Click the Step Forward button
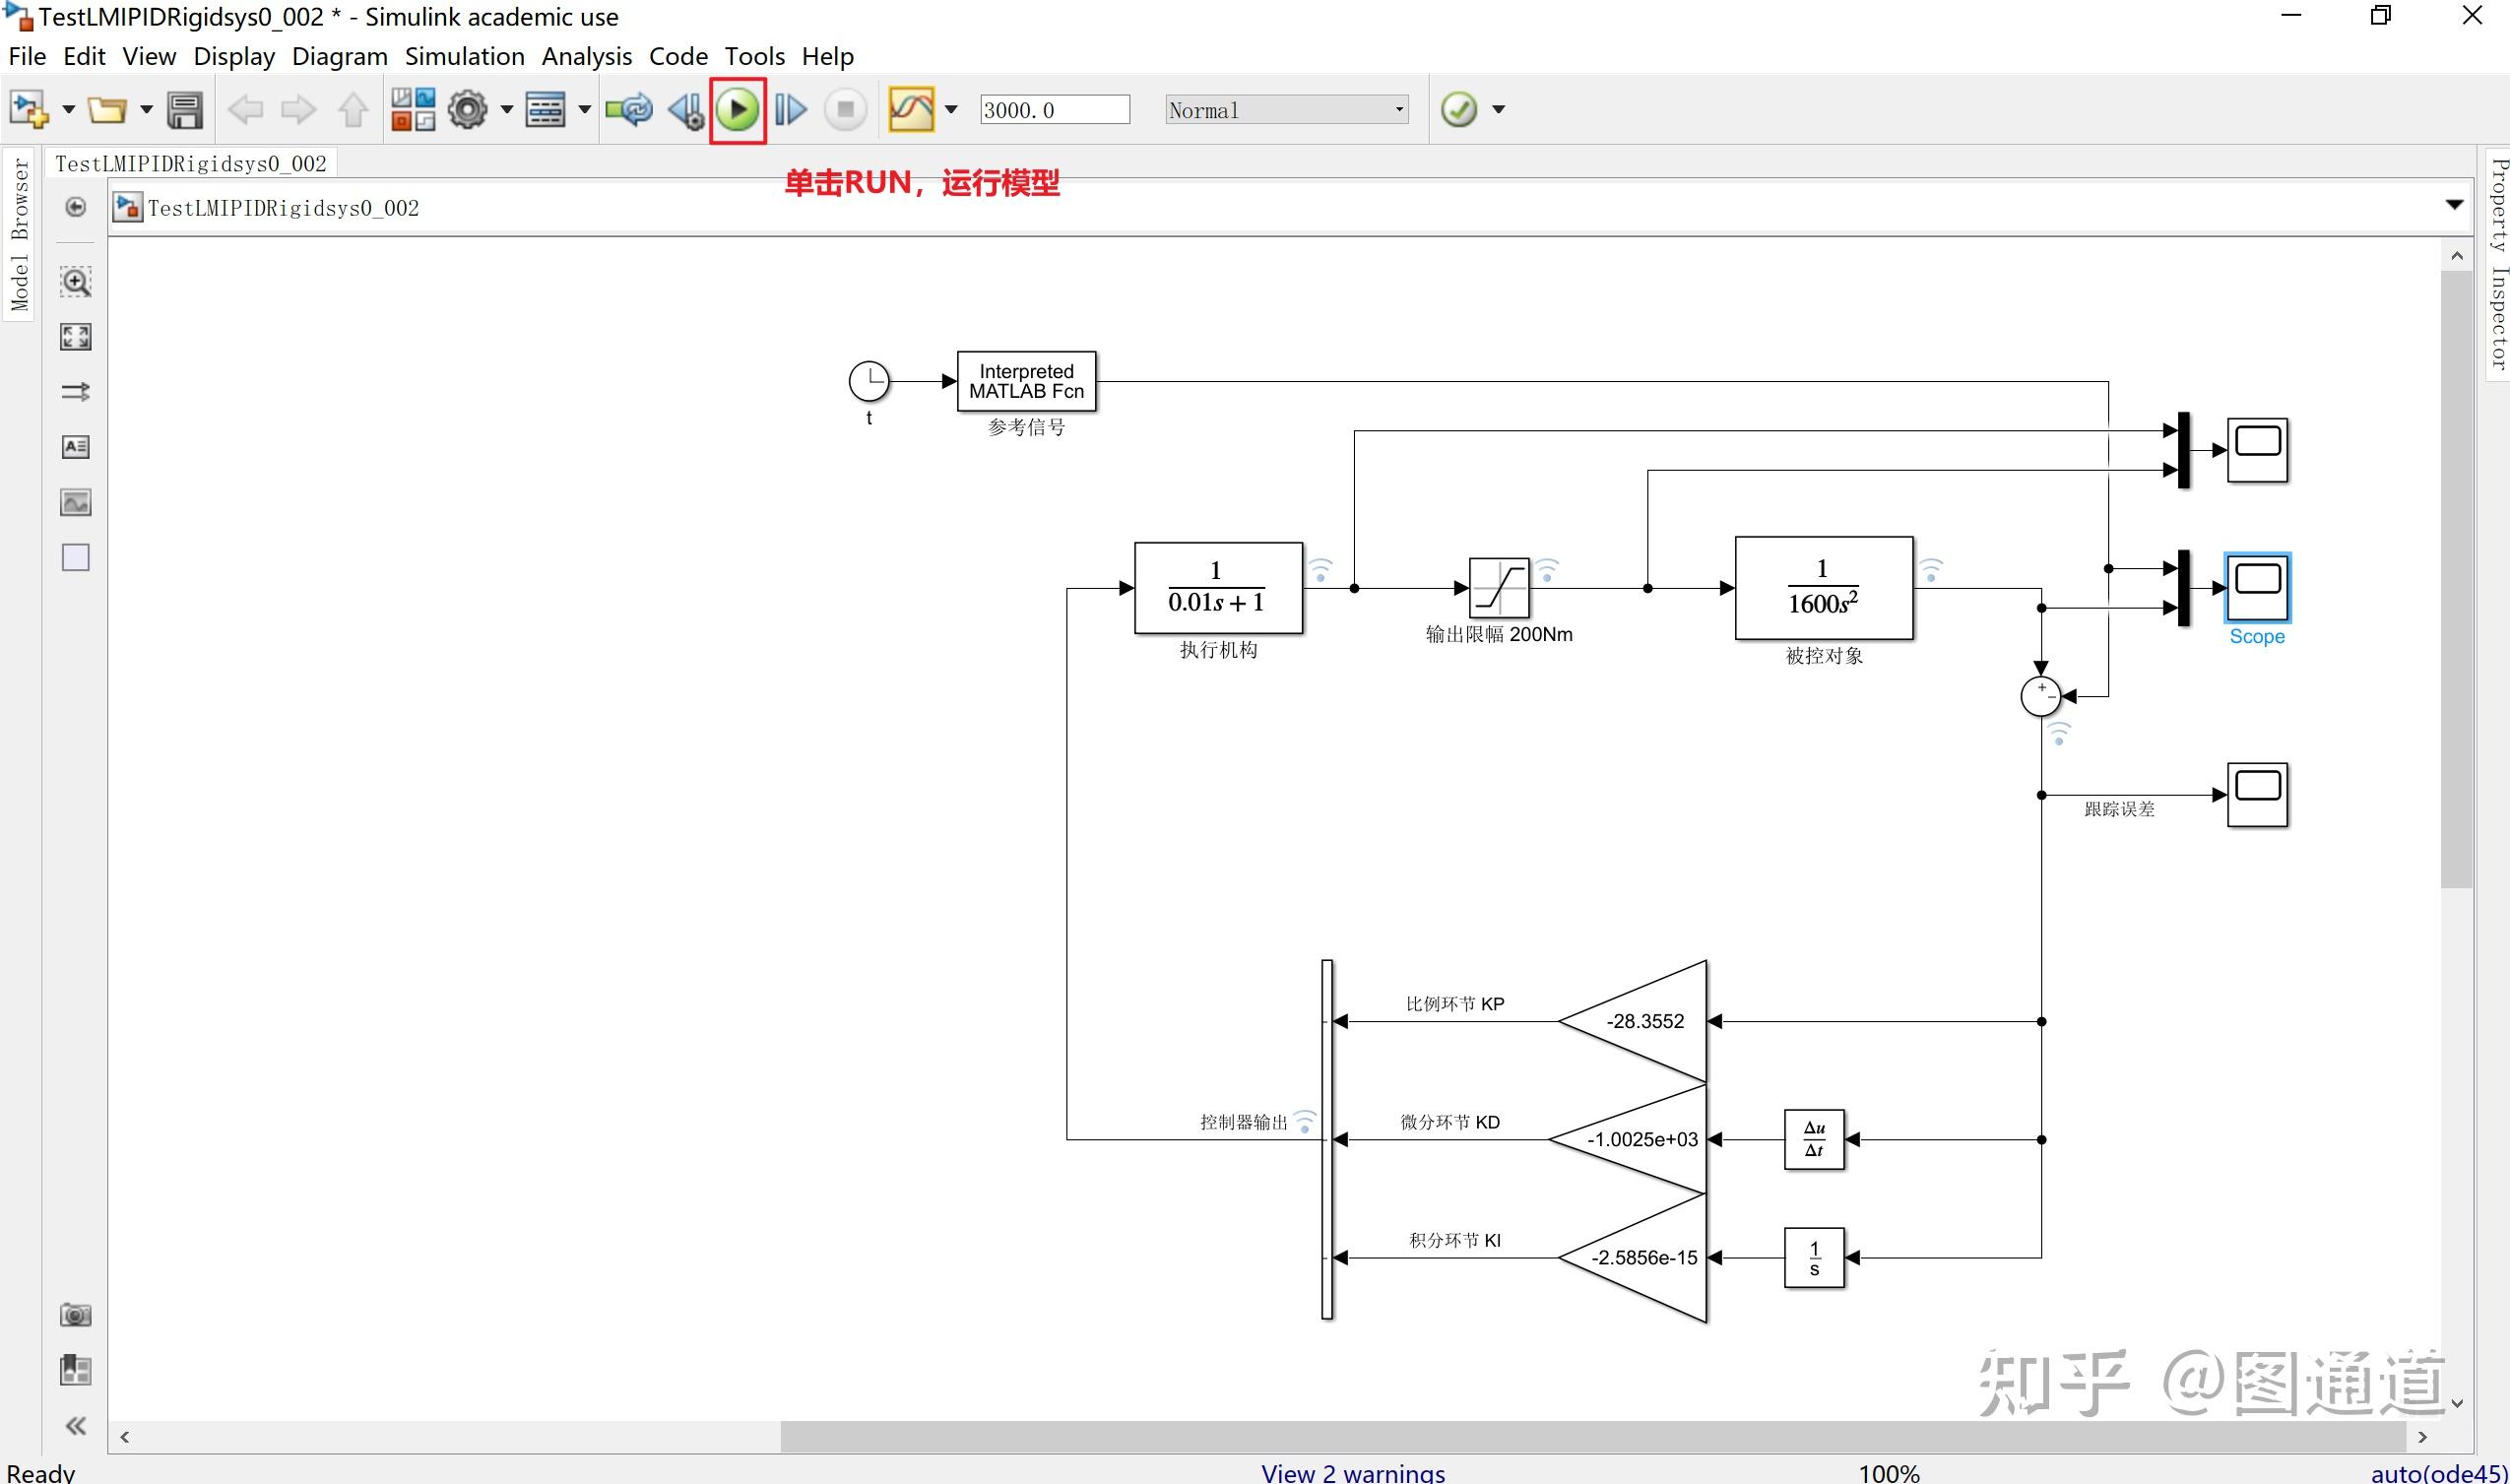 [x=790, y=110]
